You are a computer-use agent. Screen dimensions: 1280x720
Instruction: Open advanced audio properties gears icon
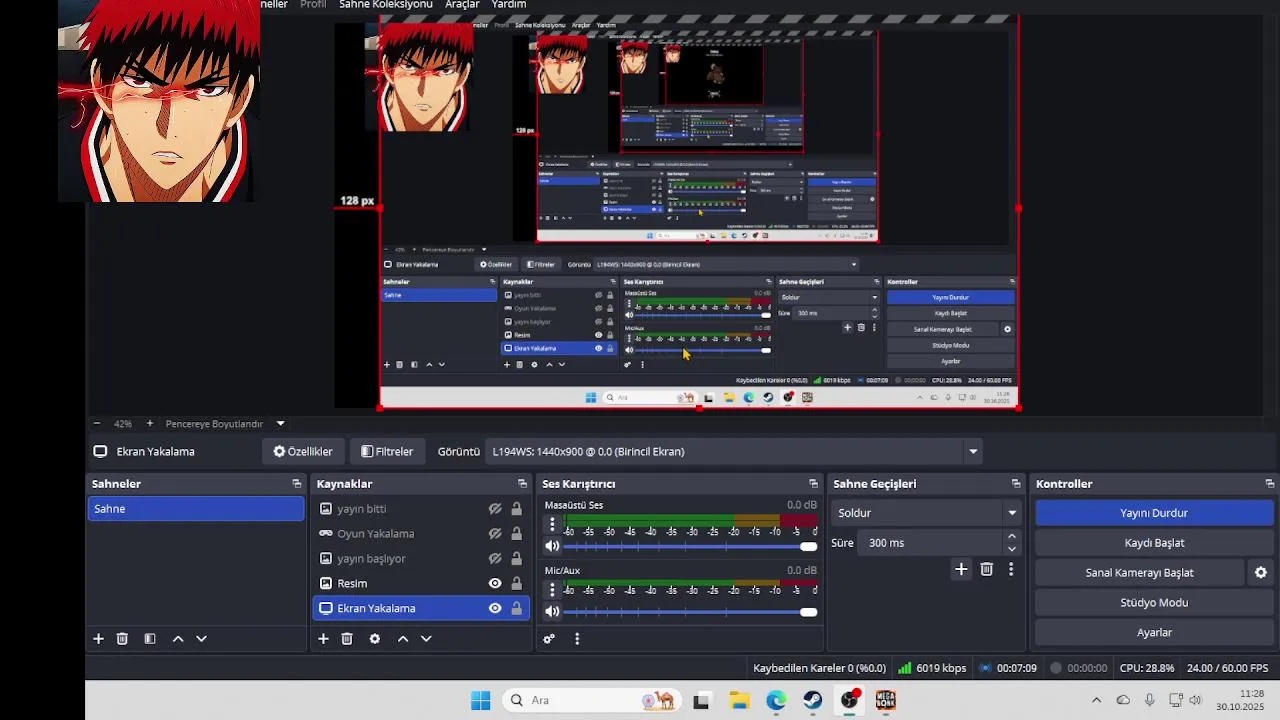(549, 639)
